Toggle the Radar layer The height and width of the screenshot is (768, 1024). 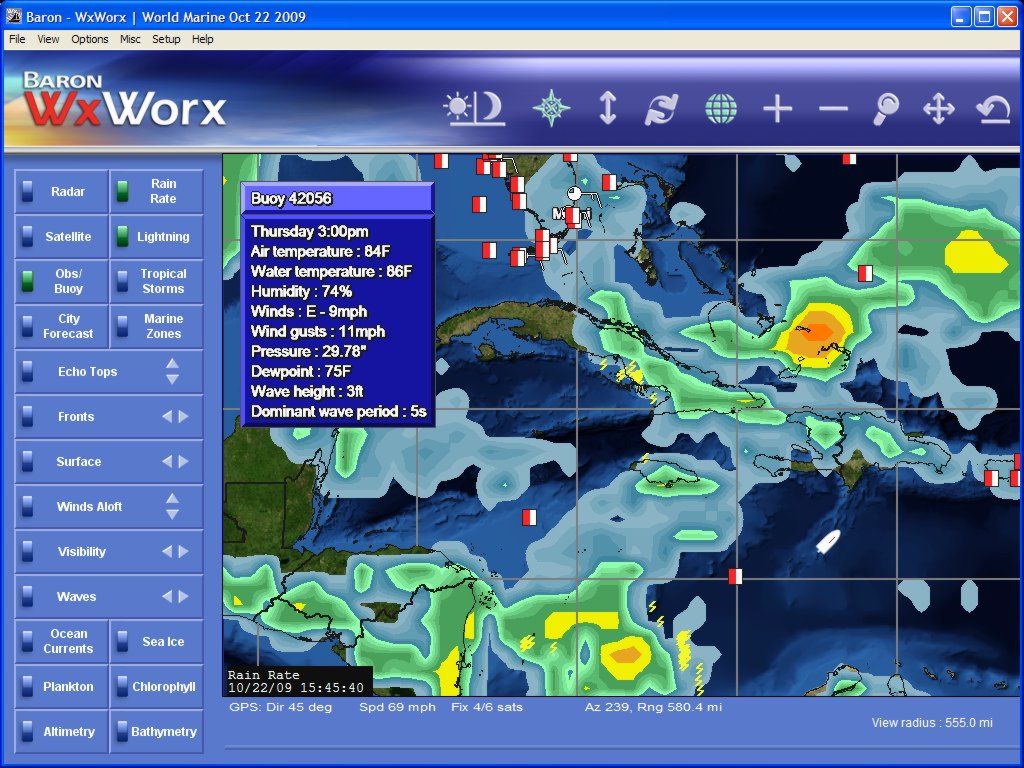pyautogui.click(x=61, y=191)
